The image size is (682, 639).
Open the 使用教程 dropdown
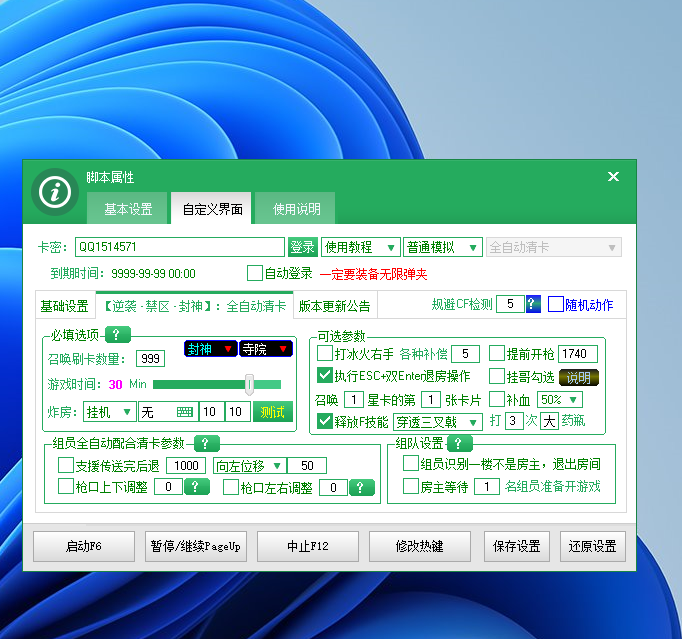point(360,247)
